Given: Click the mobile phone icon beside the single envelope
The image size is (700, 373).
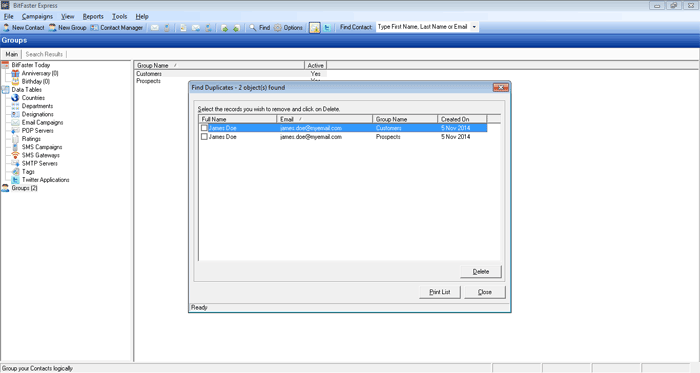Looking at the screenshot, I should tap(167, 28).
